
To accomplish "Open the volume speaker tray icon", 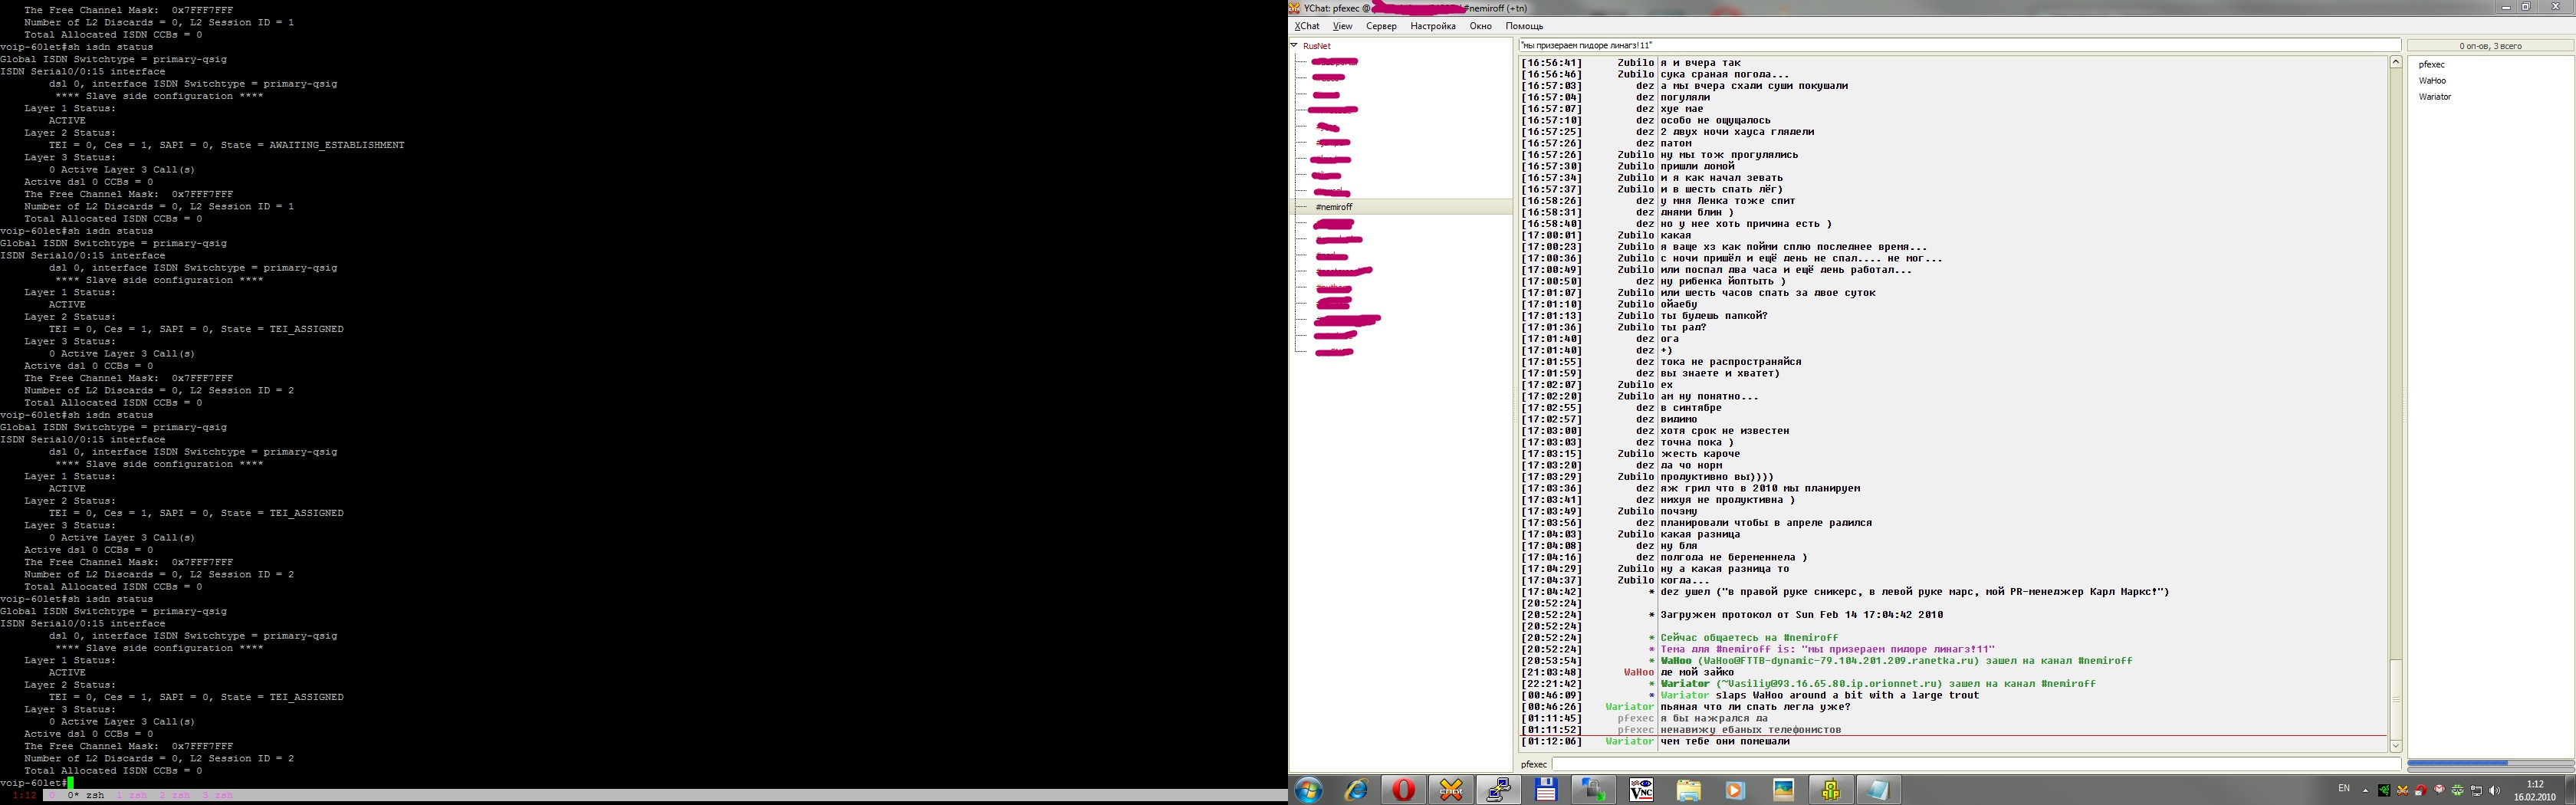I will pyautogui.click(x=2494, y=791).
